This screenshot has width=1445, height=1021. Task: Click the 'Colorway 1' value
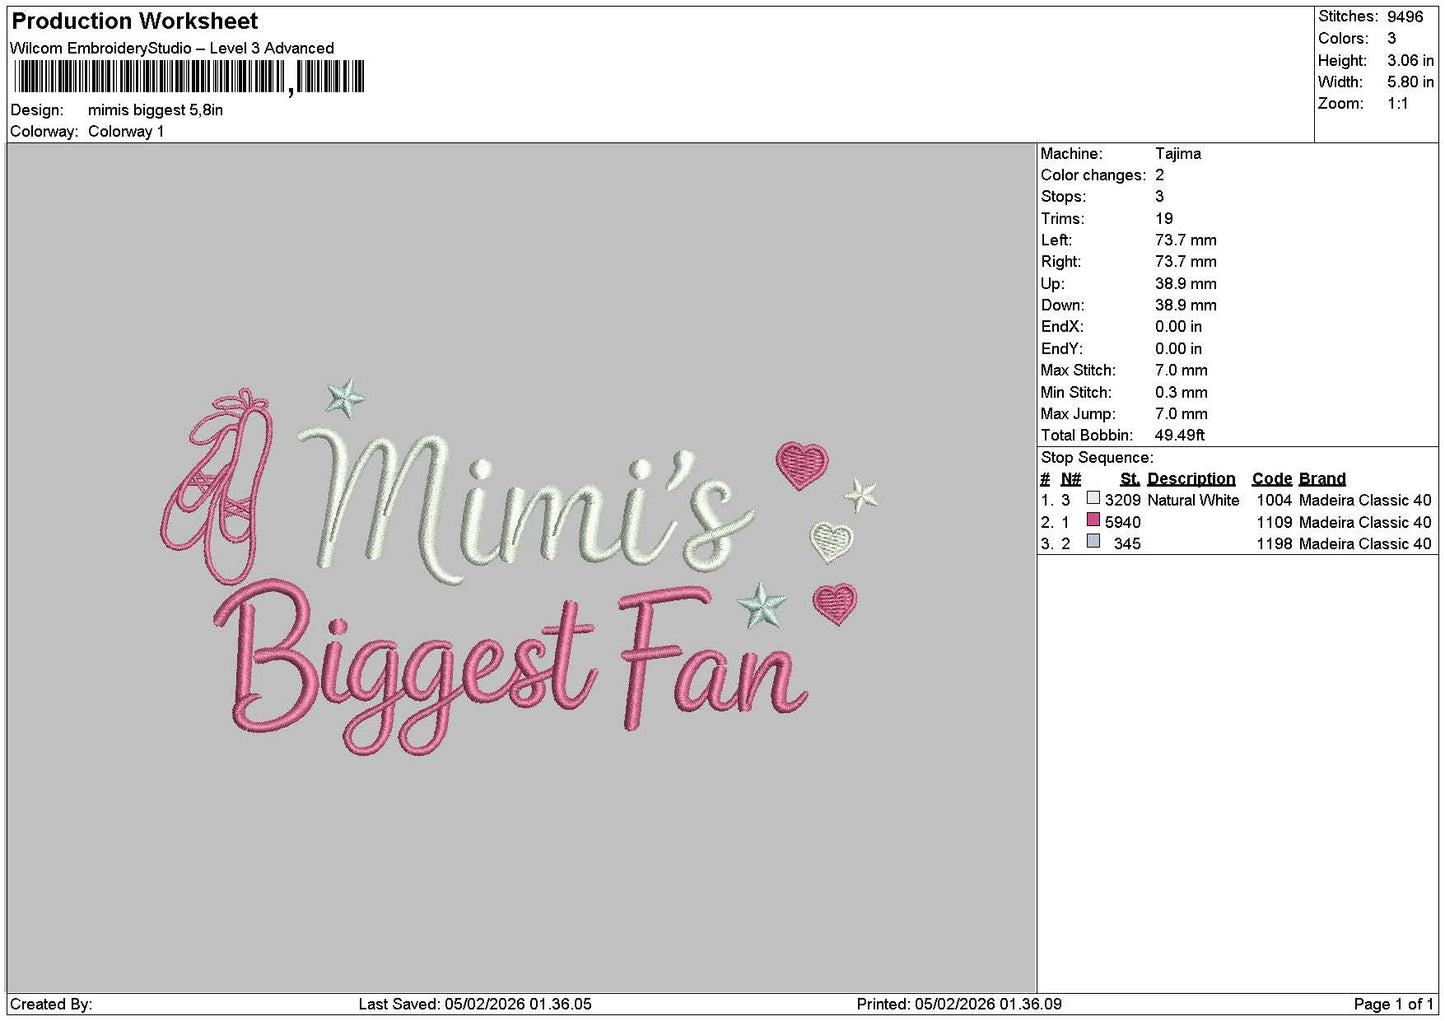click(126, 131)
